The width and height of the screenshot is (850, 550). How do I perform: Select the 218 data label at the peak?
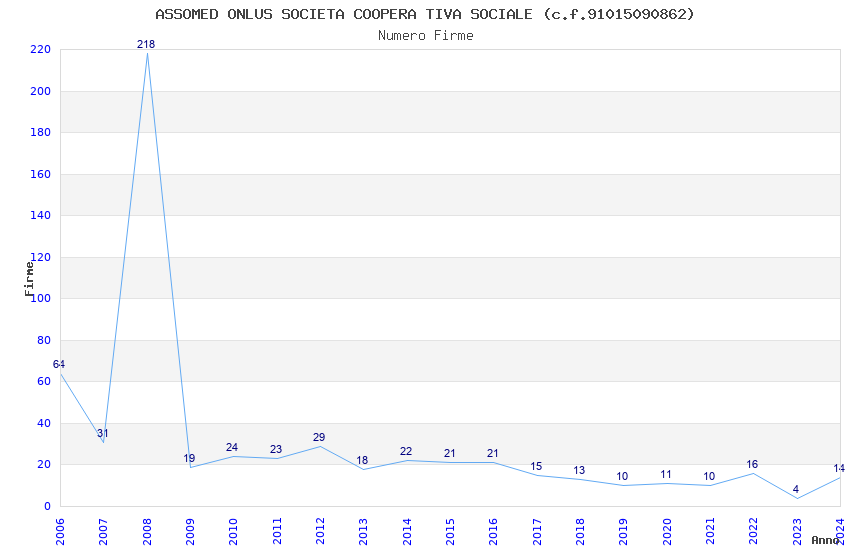click(146, 44)
